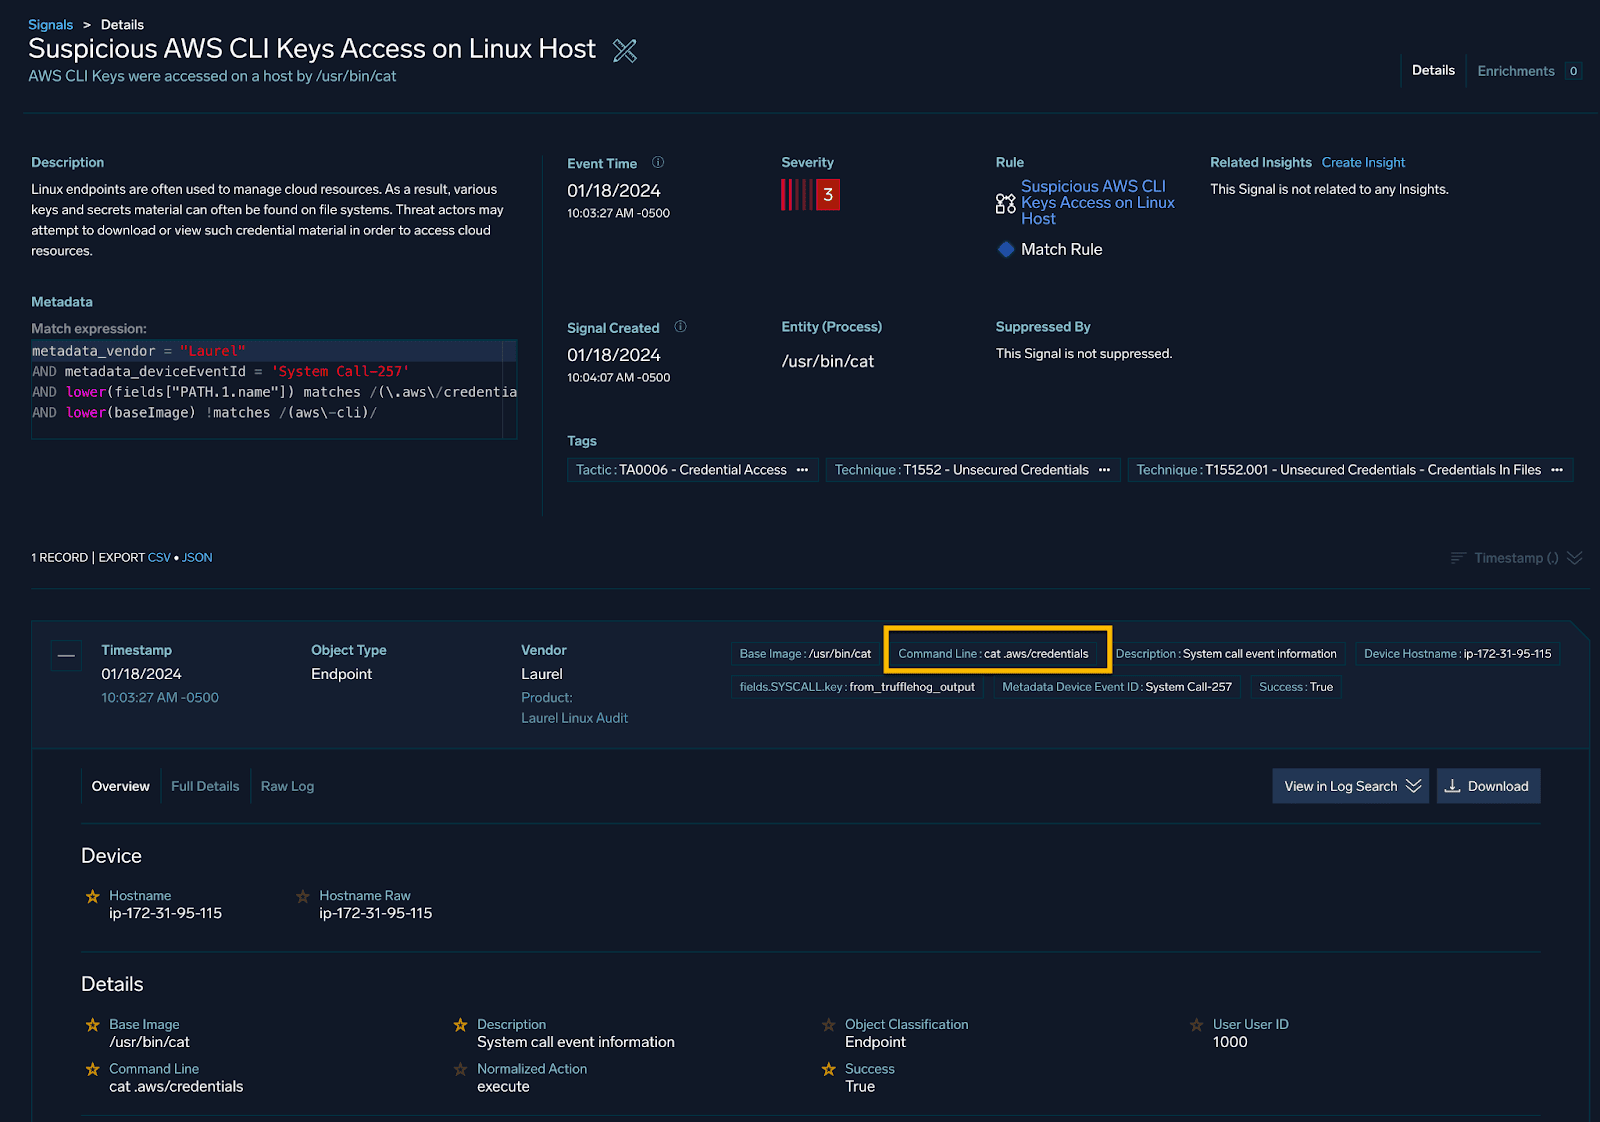Collapse the record using the minus button
This screenshot has height=1122, width=1600.
pyautogui.click(x=66, y=656)
